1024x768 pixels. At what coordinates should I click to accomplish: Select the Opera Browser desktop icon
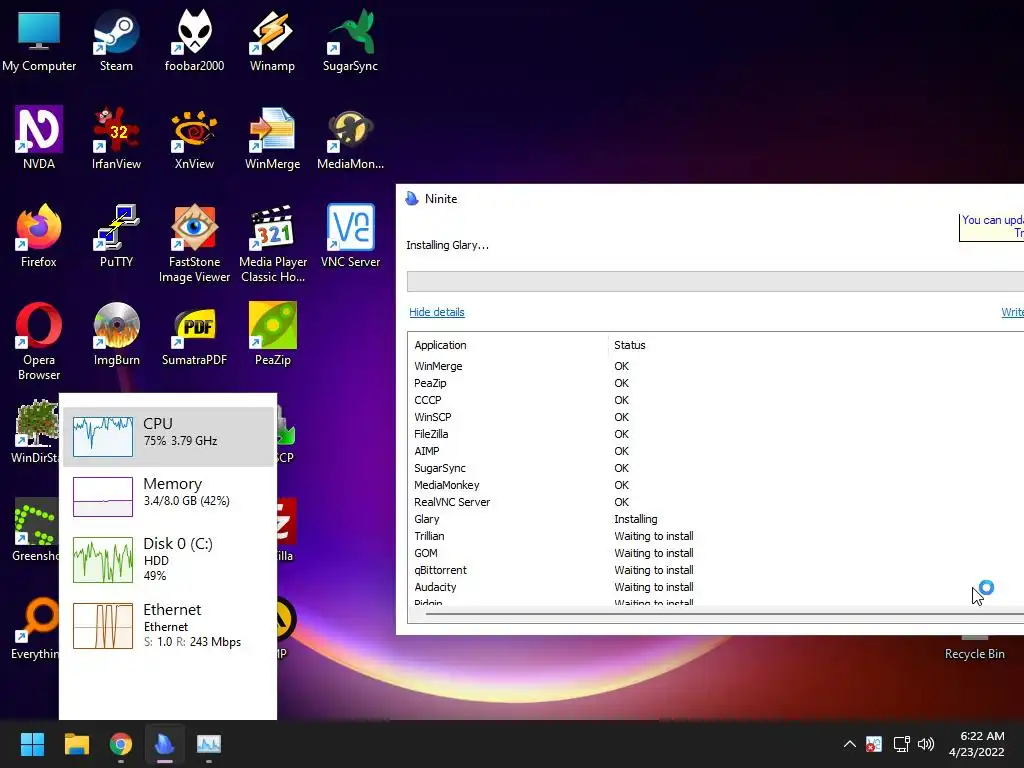pyautogui.click(x=39, y=342)
